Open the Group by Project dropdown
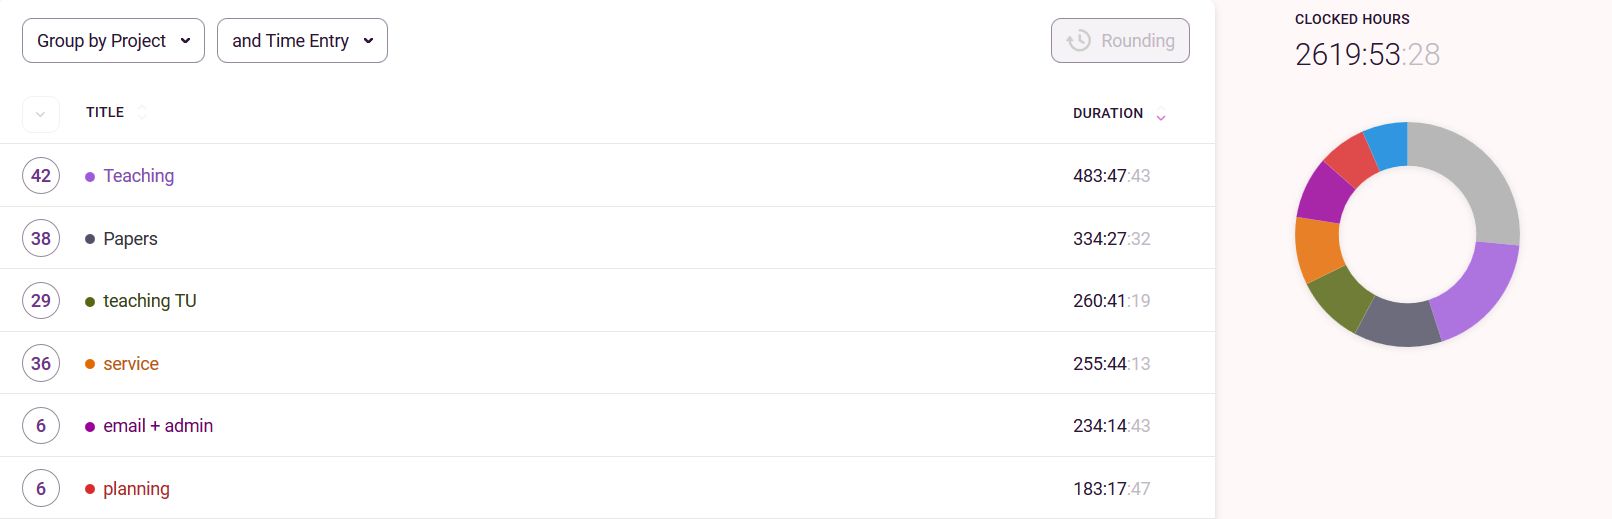The image size is (1612, 519). [x=113, y=41]
